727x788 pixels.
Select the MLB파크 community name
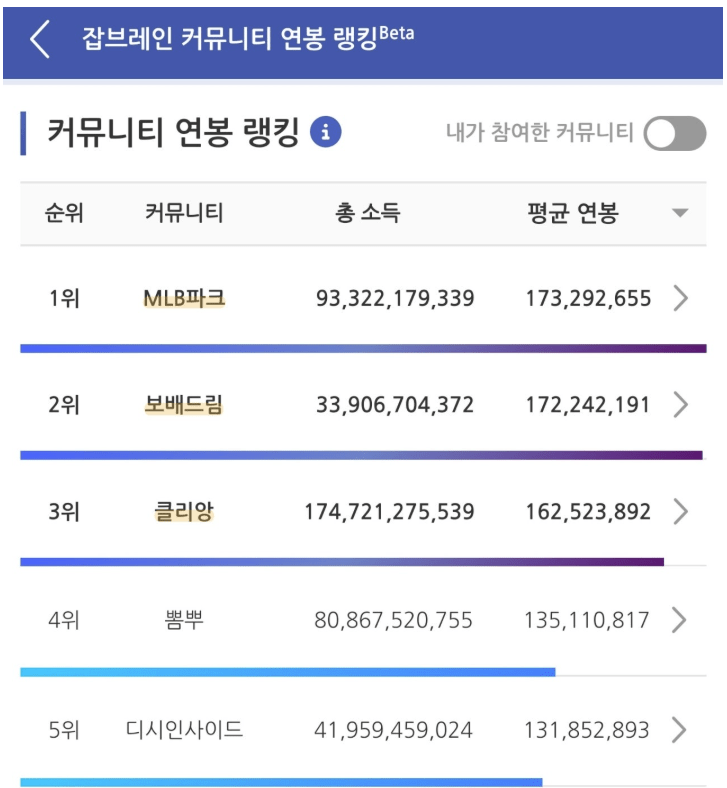click(x=184, y=298)
